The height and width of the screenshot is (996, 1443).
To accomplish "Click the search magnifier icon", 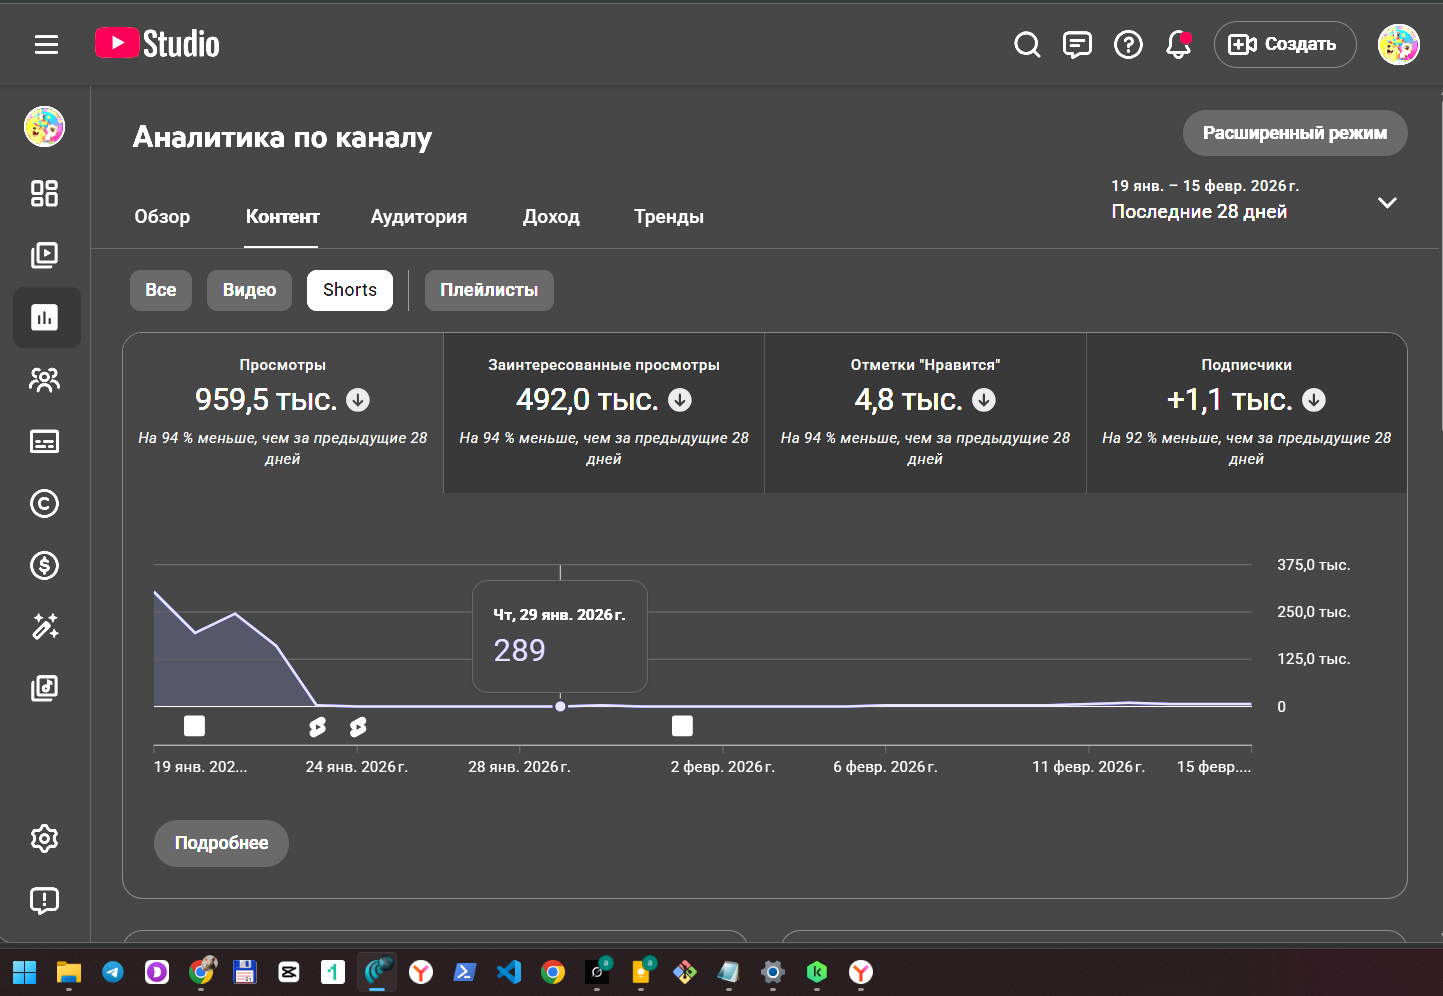I will 1027,44.
